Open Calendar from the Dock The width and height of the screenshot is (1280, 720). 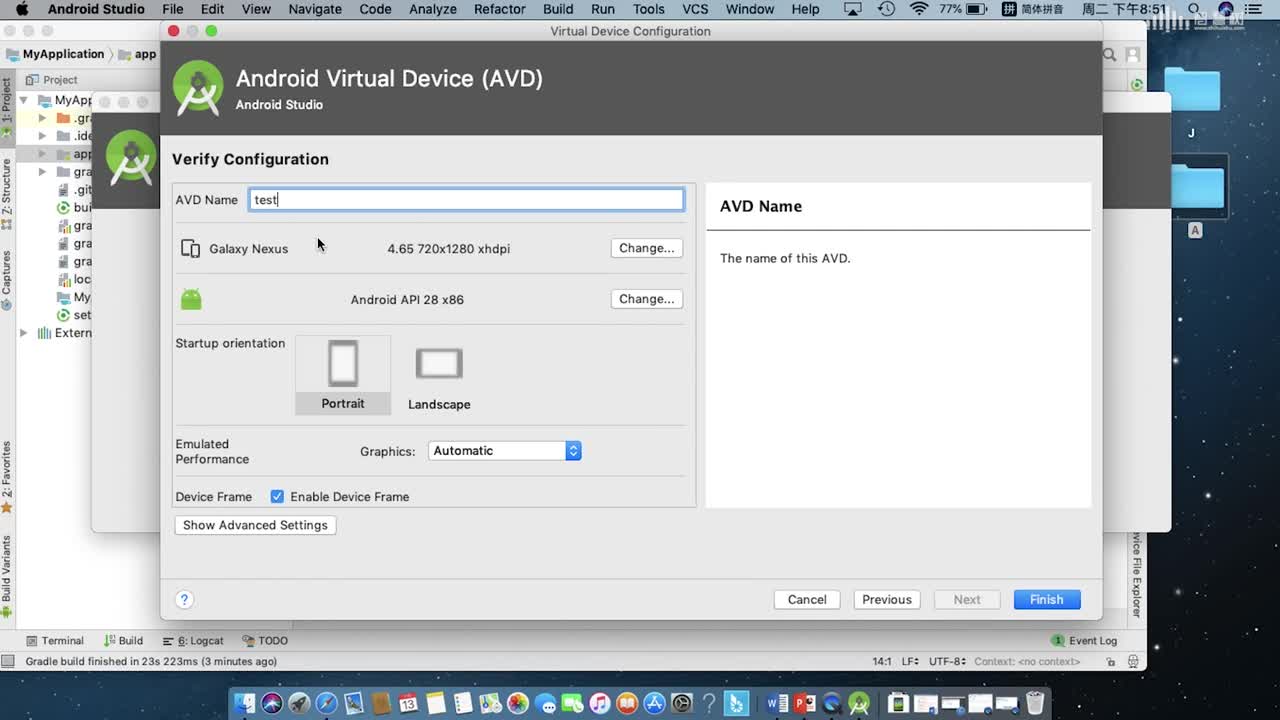point(408,704)
